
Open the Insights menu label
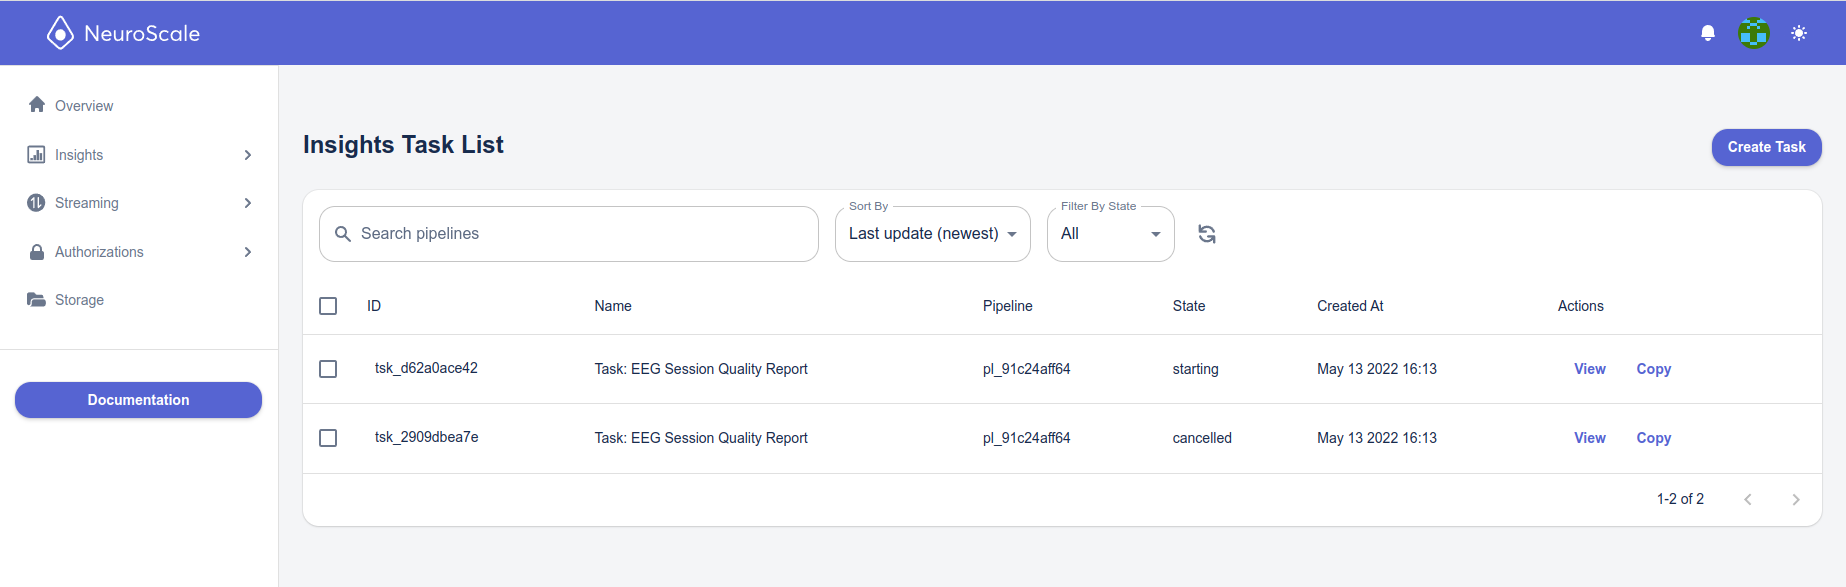[79, 155]
